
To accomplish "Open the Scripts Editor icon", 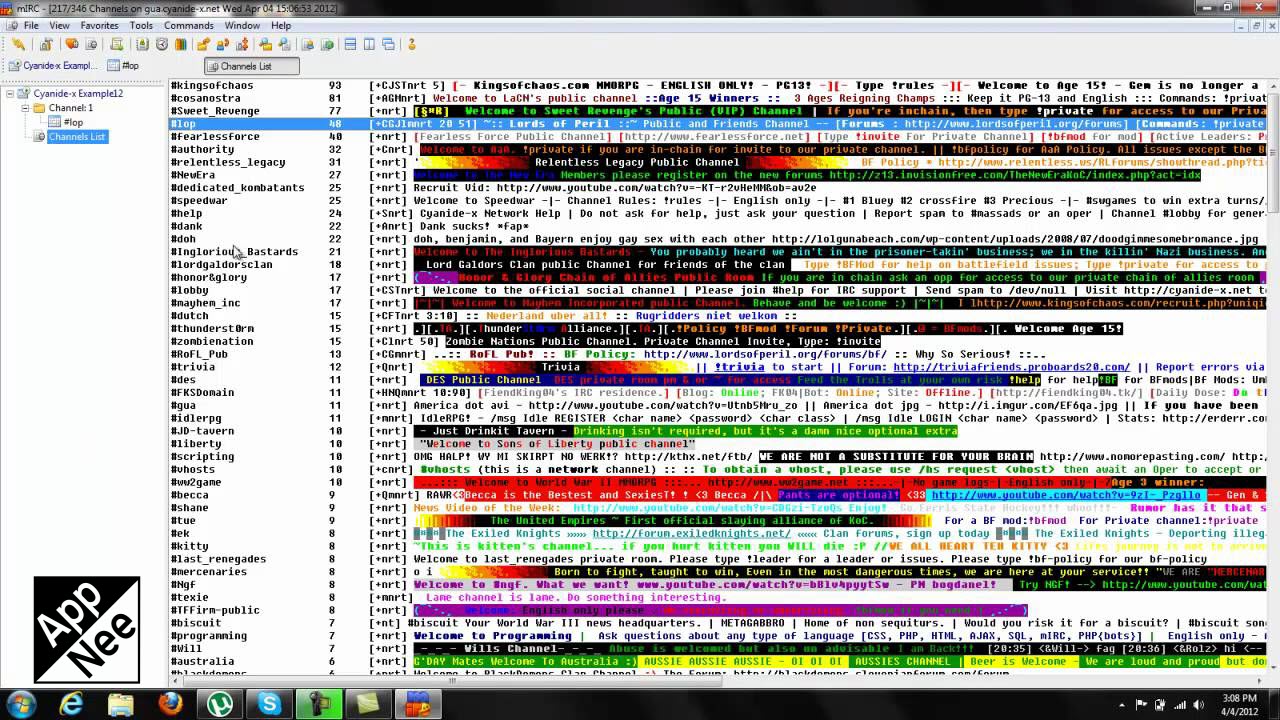I will coord(117,44).
